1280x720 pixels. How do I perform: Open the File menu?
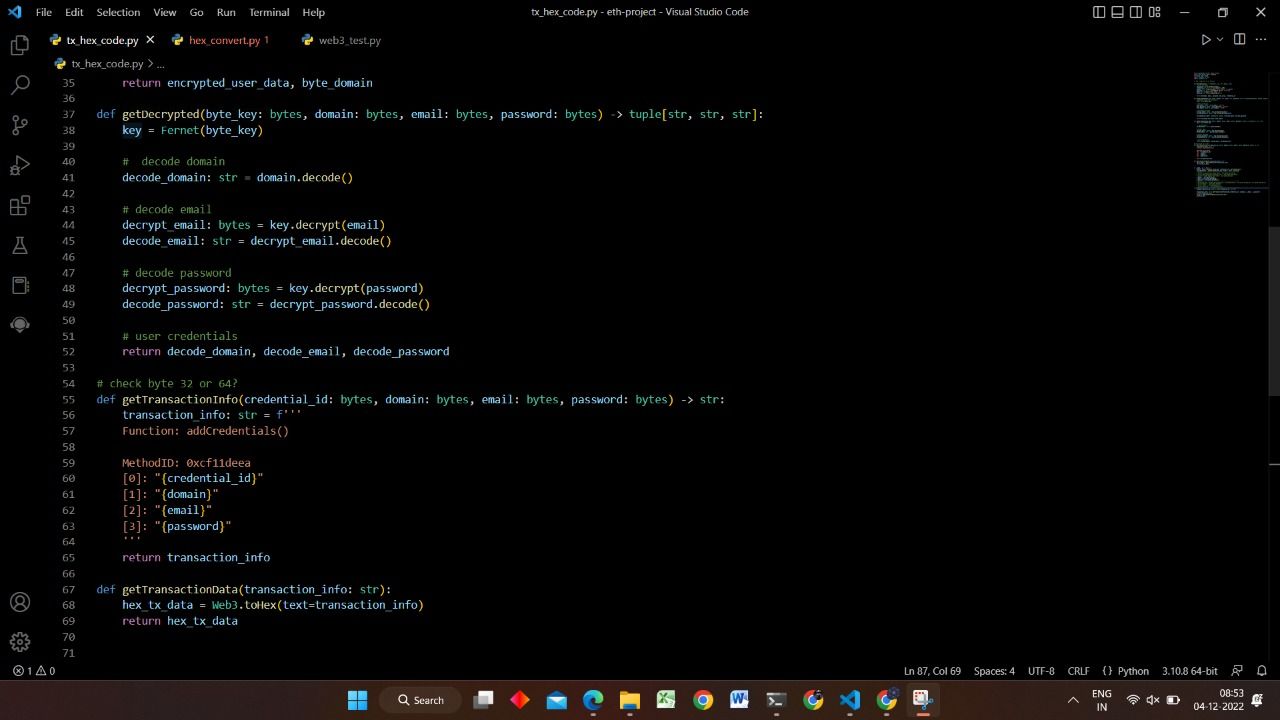point(44,12)
